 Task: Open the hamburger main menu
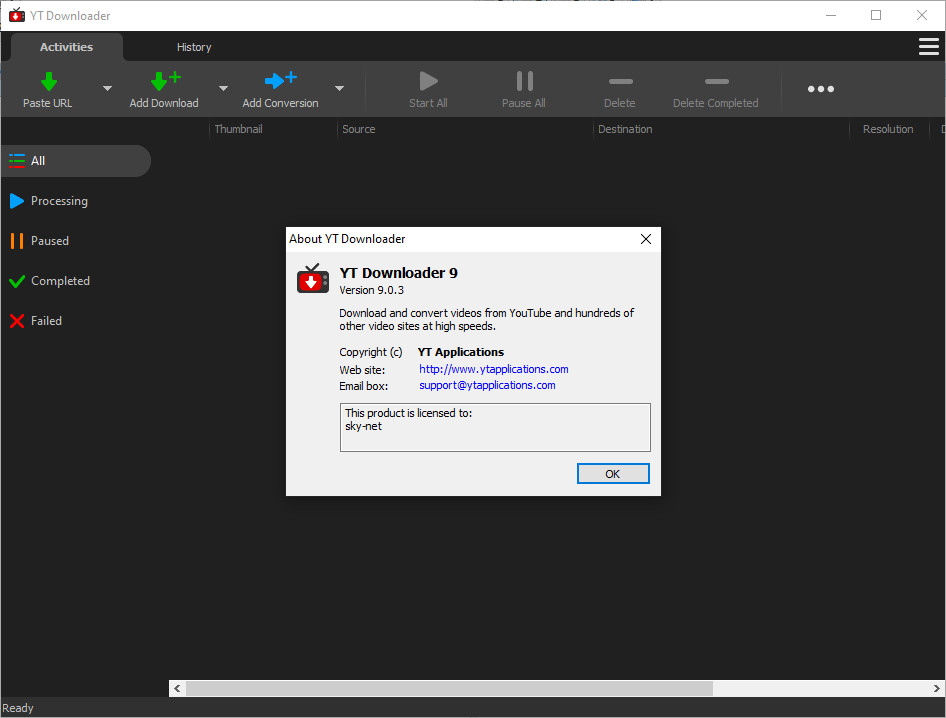[x=929, y=46]
